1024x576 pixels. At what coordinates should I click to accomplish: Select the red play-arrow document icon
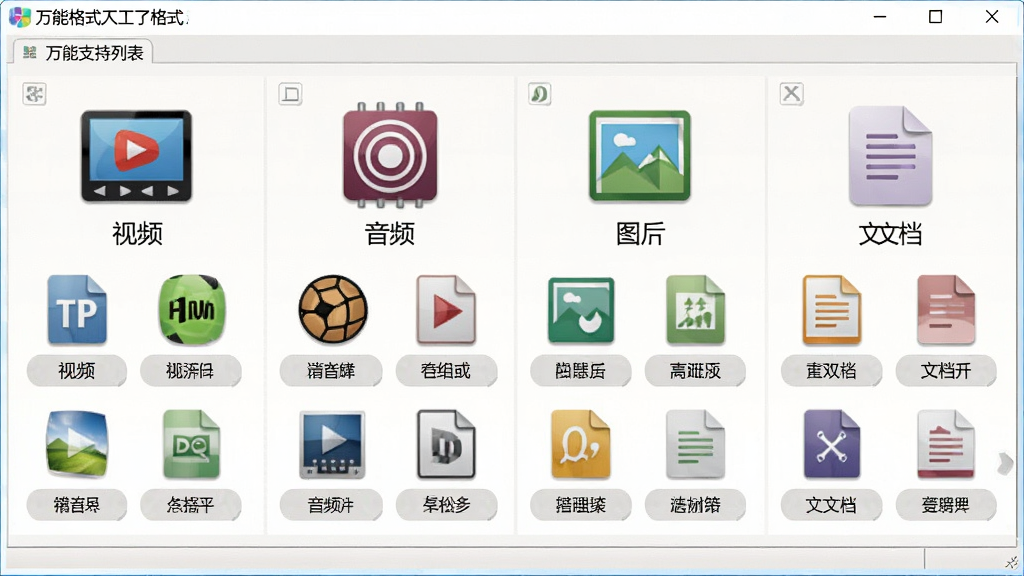click(446, 310)
